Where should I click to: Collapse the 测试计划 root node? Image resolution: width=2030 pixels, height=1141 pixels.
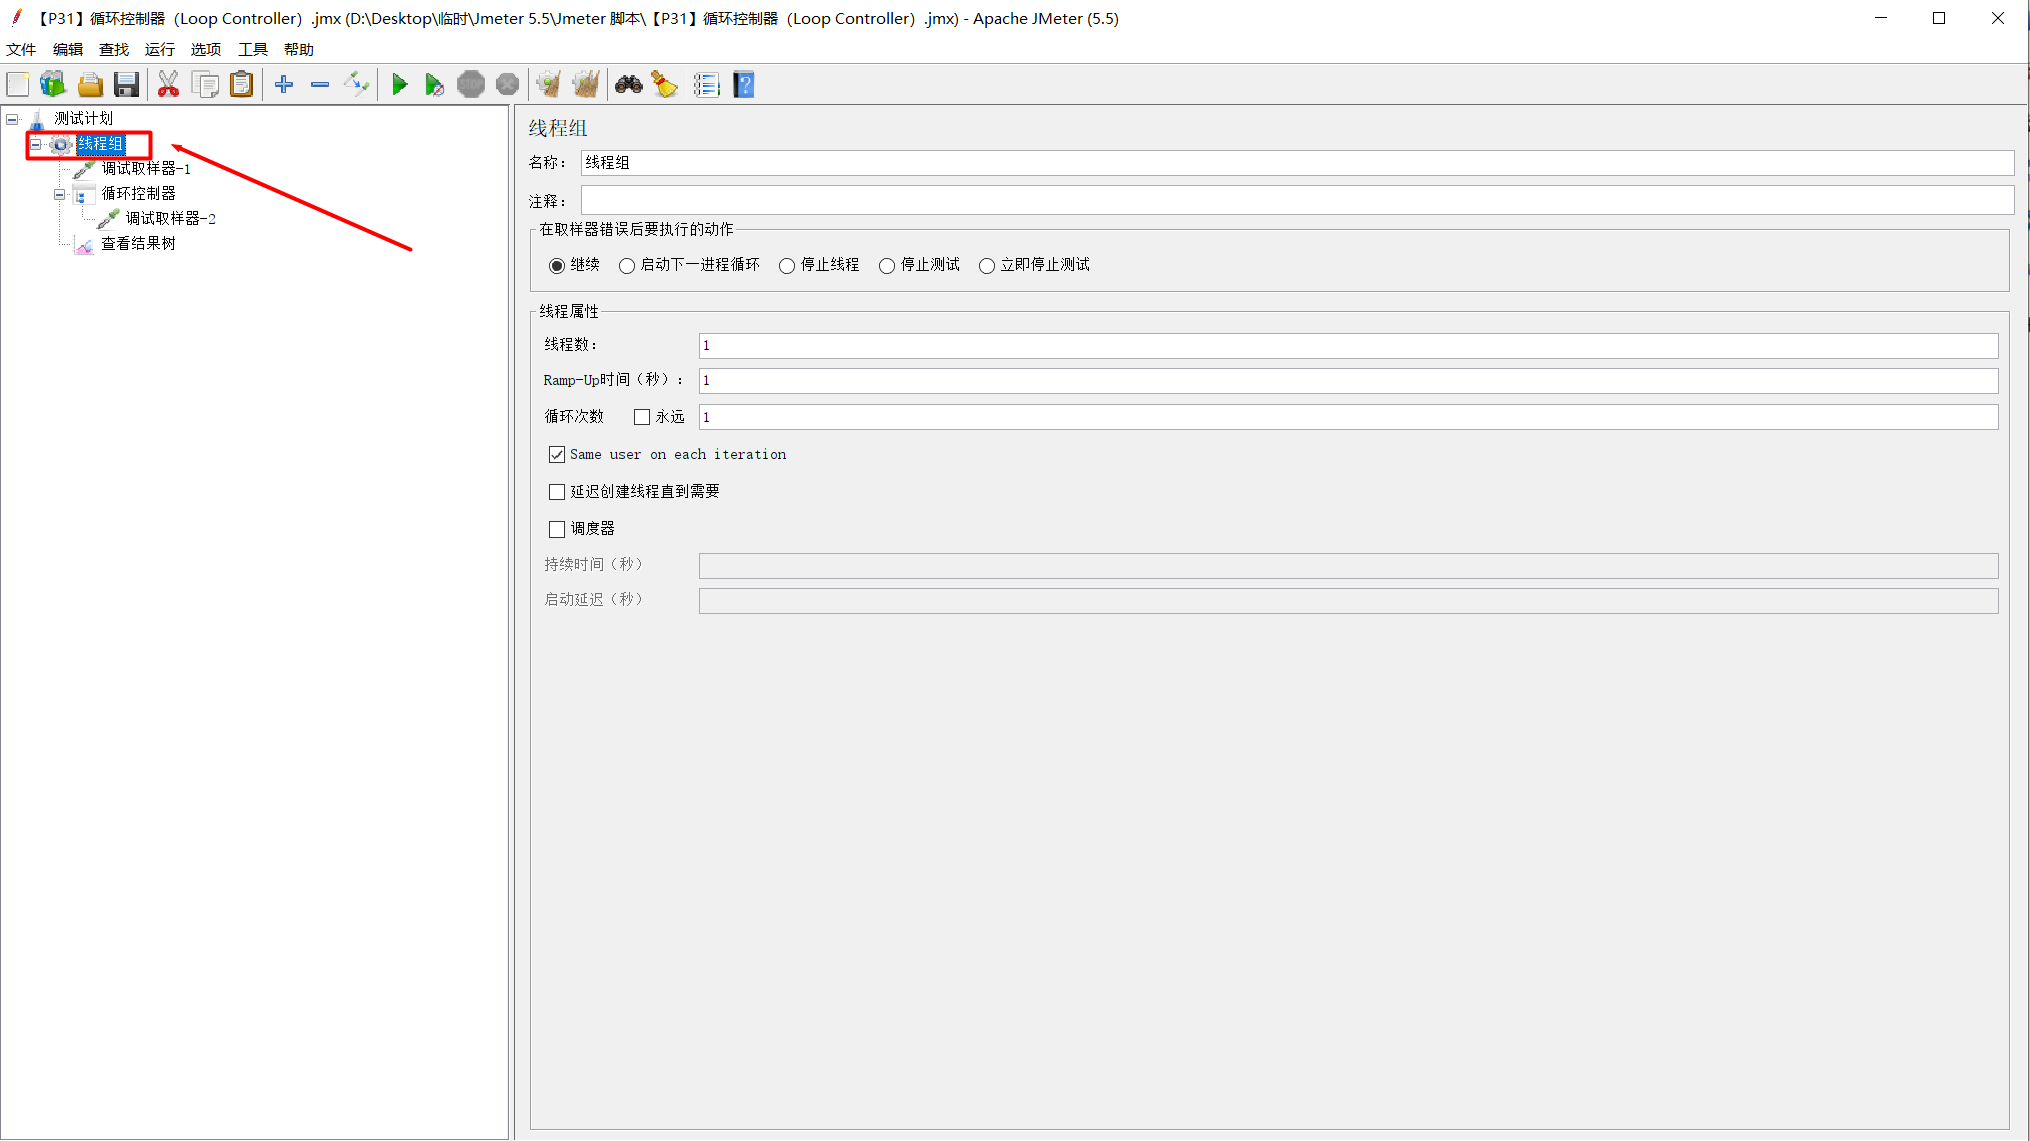click(12, 118)
